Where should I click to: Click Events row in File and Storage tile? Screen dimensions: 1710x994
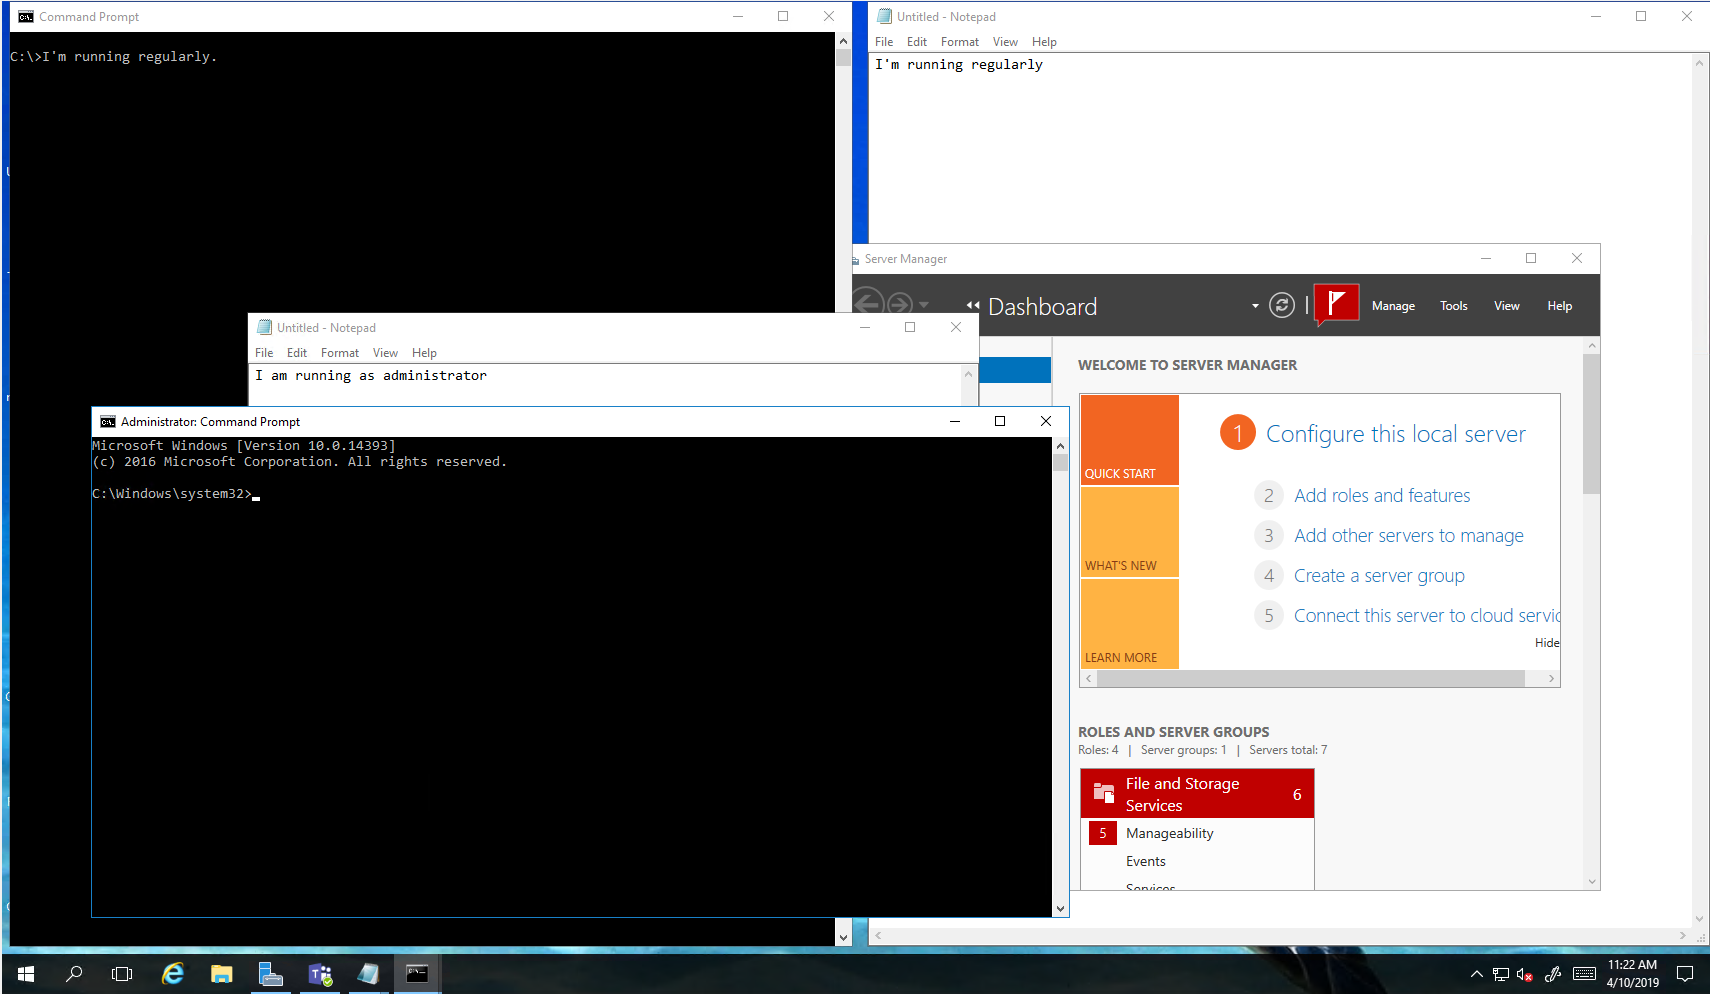[1146, 861]
